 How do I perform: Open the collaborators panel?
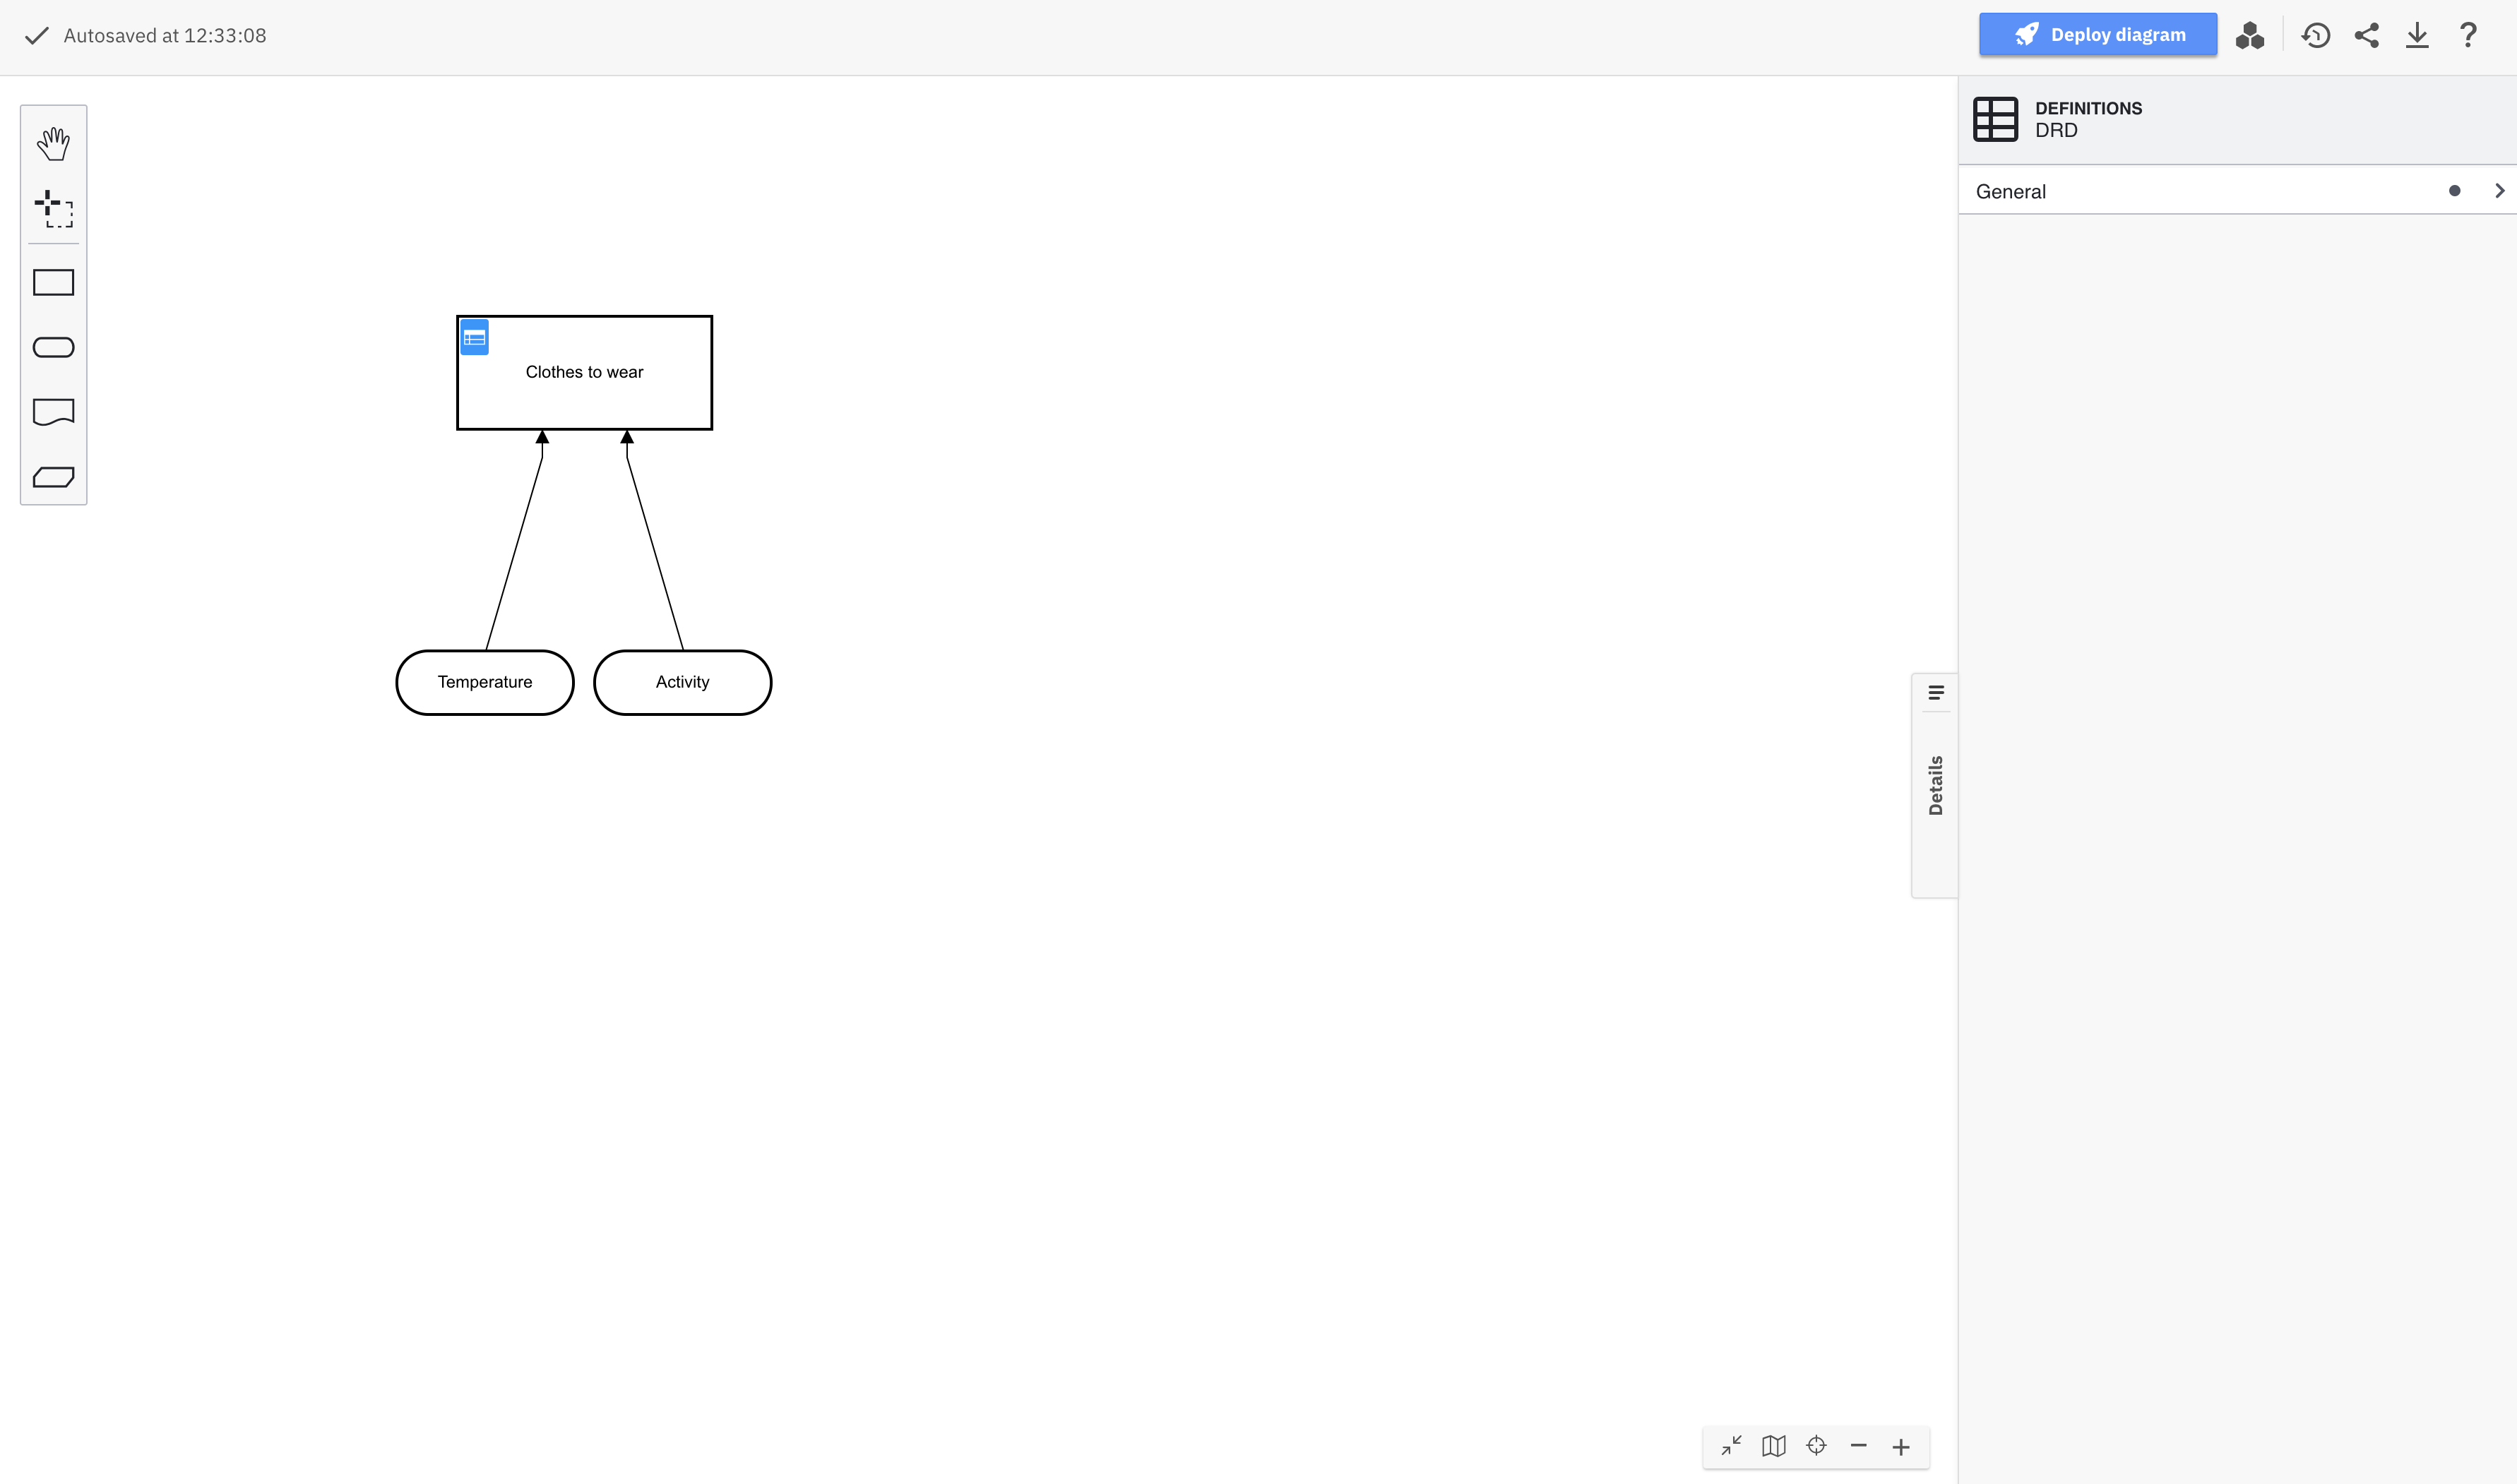pyautogui.click(x=2254, y=35)
